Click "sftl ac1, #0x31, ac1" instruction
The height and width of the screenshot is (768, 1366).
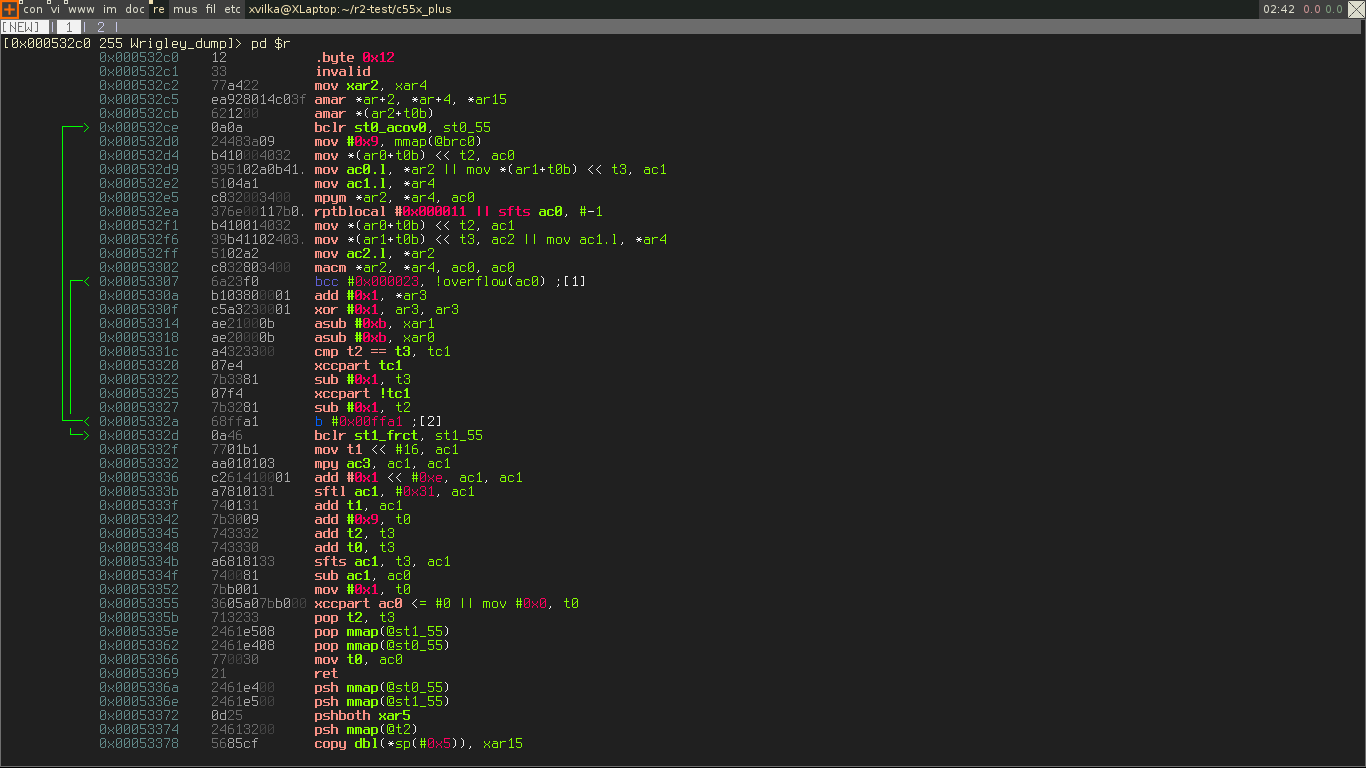click(x=395, y=491)
